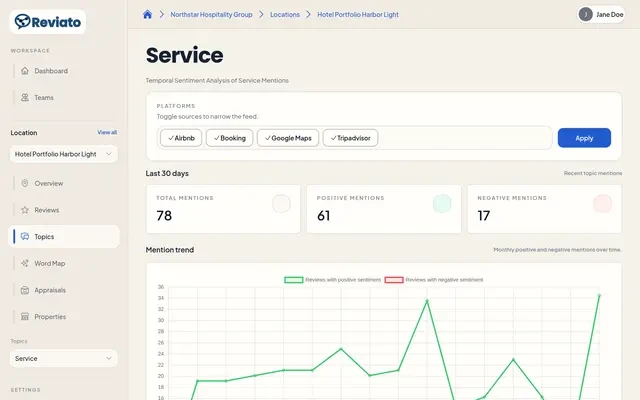This screenshot has height=400, width=640.
Task: Open the View all locations link
Action: point(107,132)
